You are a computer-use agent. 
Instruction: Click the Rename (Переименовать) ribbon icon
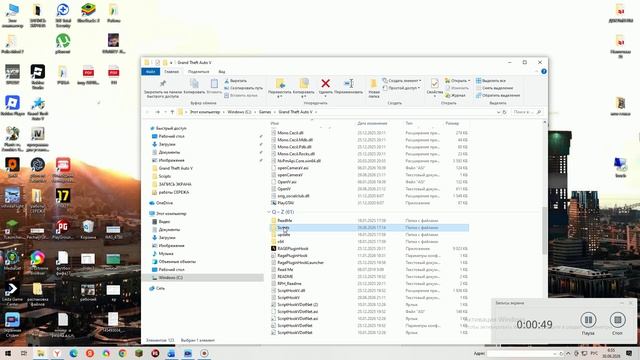(x=349, y=84)
